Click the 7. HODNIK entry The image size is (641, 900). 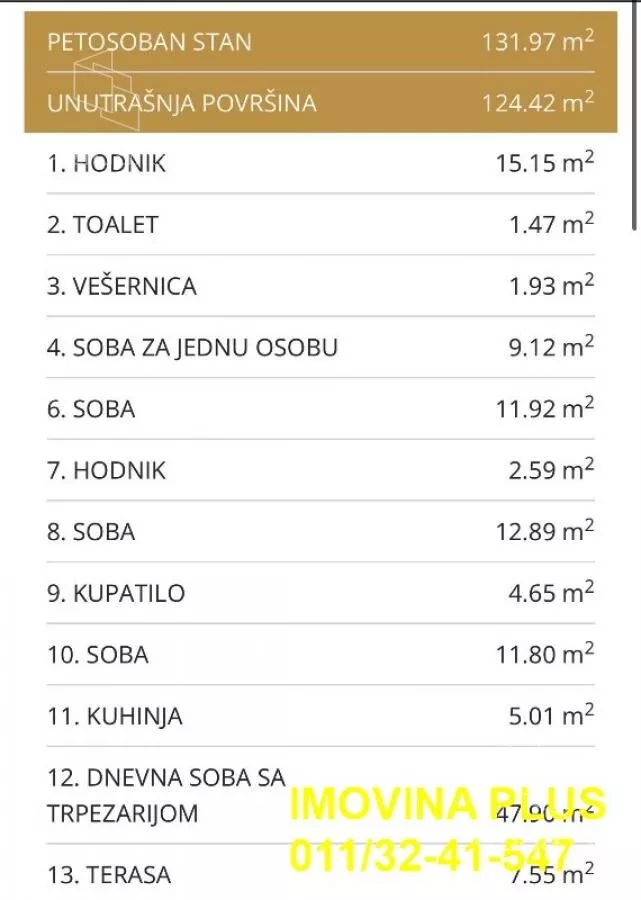[x=320, y=471]
